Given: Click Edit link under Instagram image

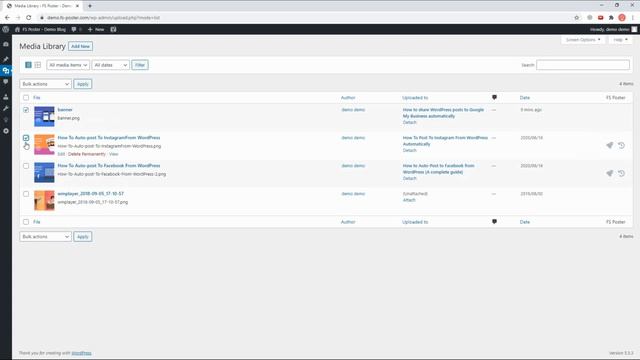Looking at the screenshot, I should pos(61,154).
